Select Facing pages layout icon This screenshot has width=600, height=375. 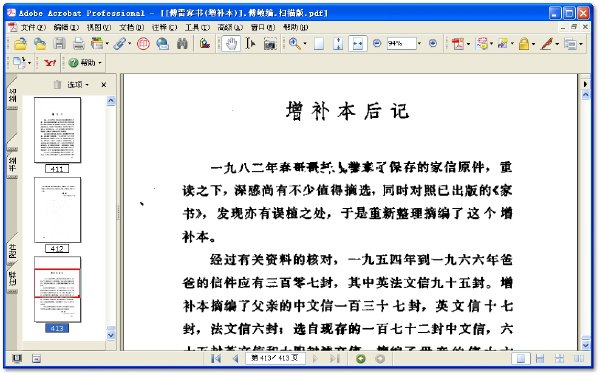(x=579, y=359)
